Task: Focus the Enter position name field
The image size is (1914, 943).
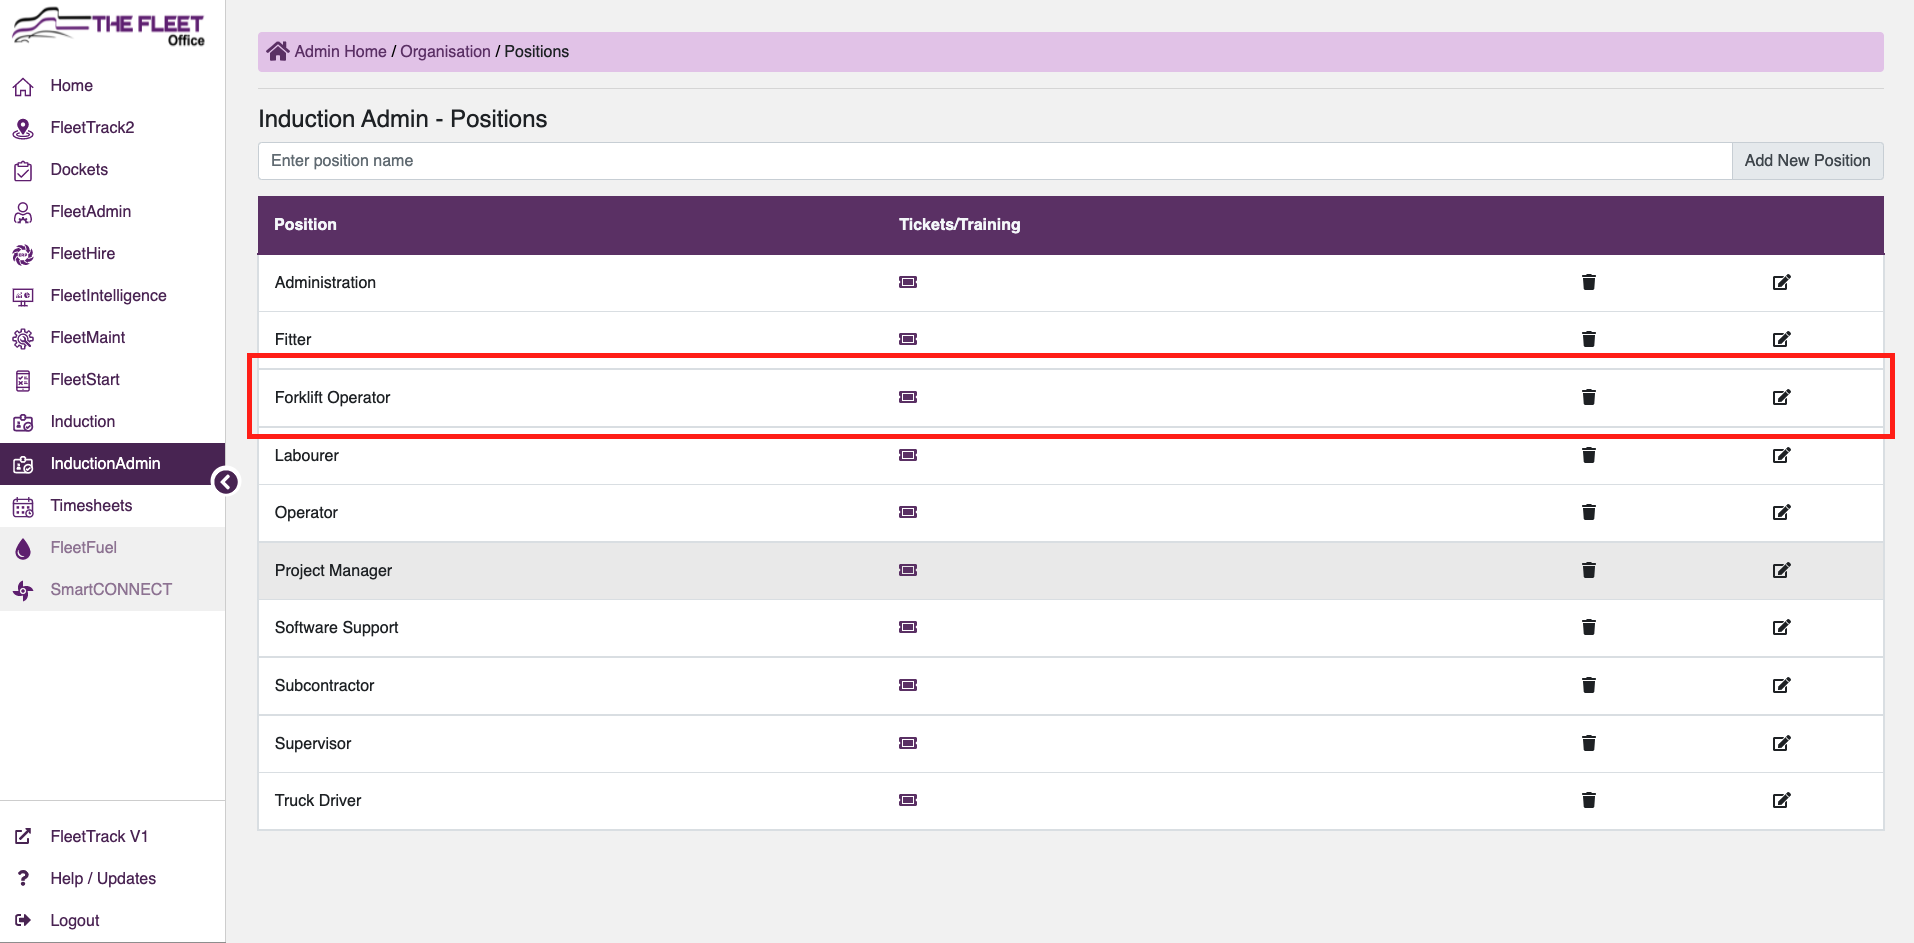Action: 994,161
